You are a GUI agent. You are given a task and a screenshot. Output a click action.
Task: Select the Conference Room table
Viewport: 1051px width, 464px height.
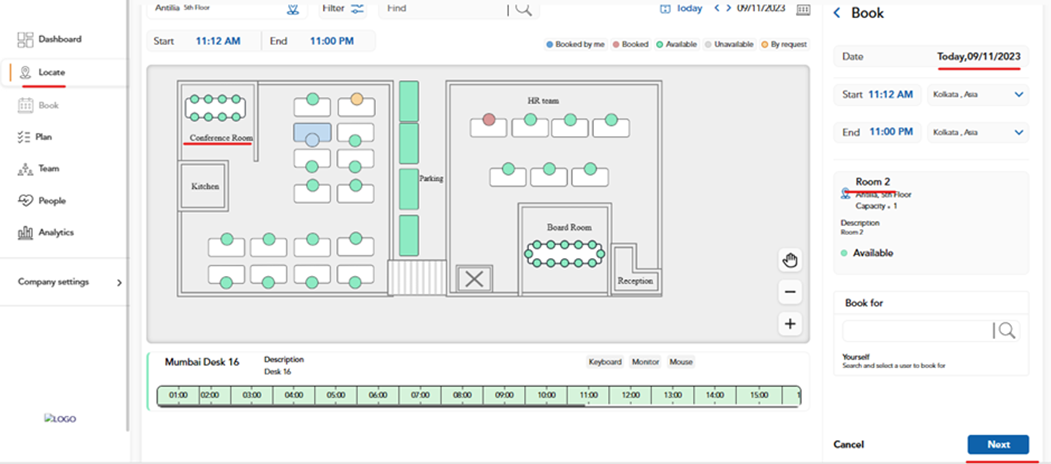coord(215,108)
